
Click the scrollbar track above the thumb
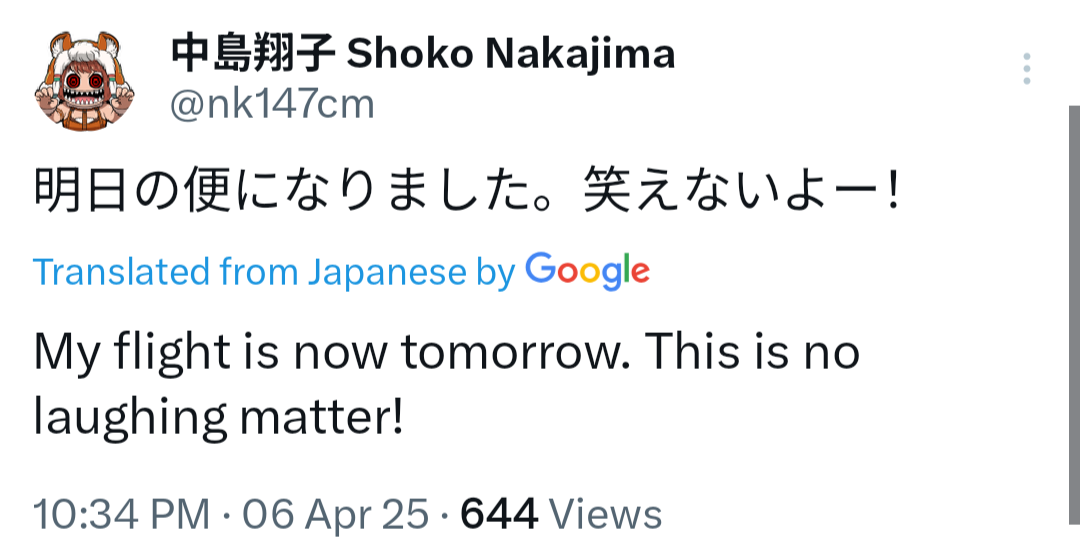tap(1073, 50)
